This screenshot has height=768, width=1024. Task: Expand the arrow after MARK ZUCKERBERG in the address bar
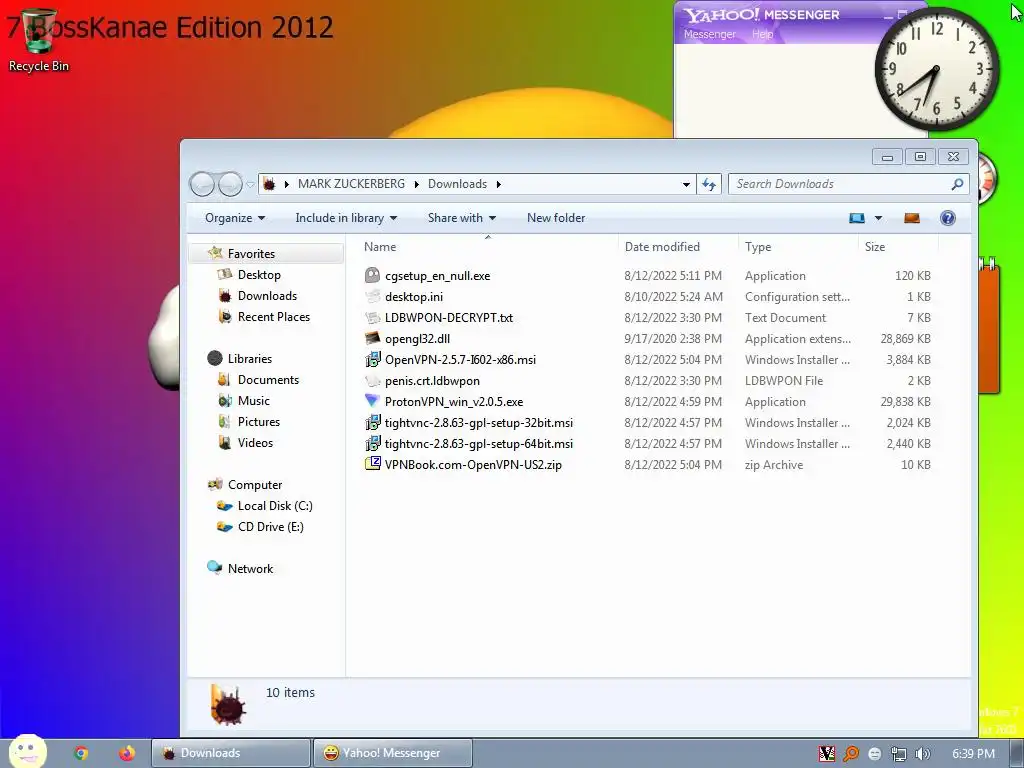(417, 184)
